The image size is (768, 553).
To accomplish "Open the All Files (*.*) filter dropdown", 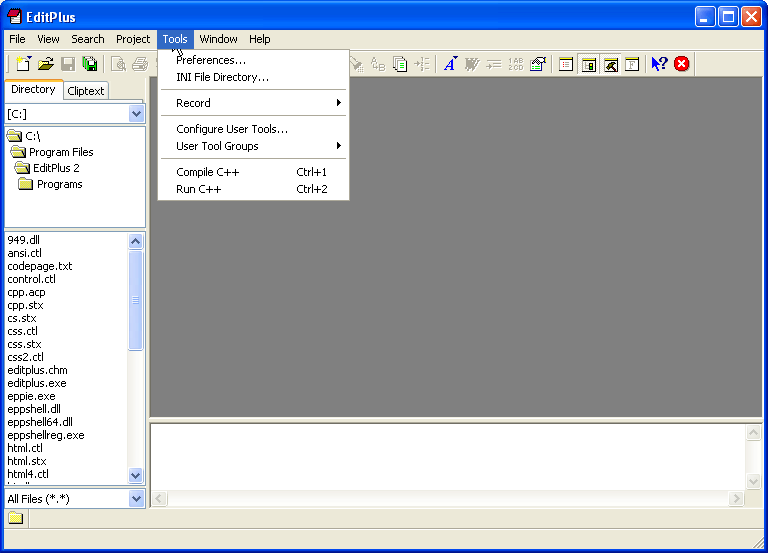I will pos(136,499).
